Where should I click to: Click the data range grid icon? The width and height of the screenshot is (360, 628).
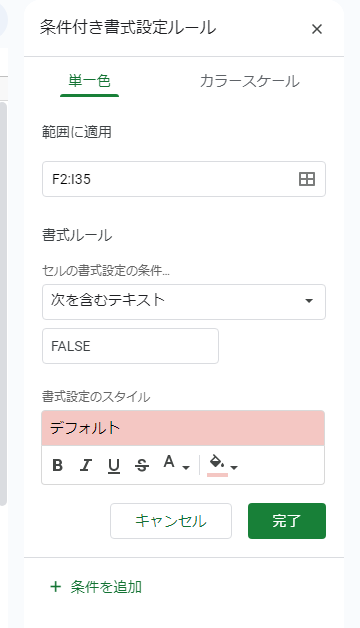coord(307,179)
